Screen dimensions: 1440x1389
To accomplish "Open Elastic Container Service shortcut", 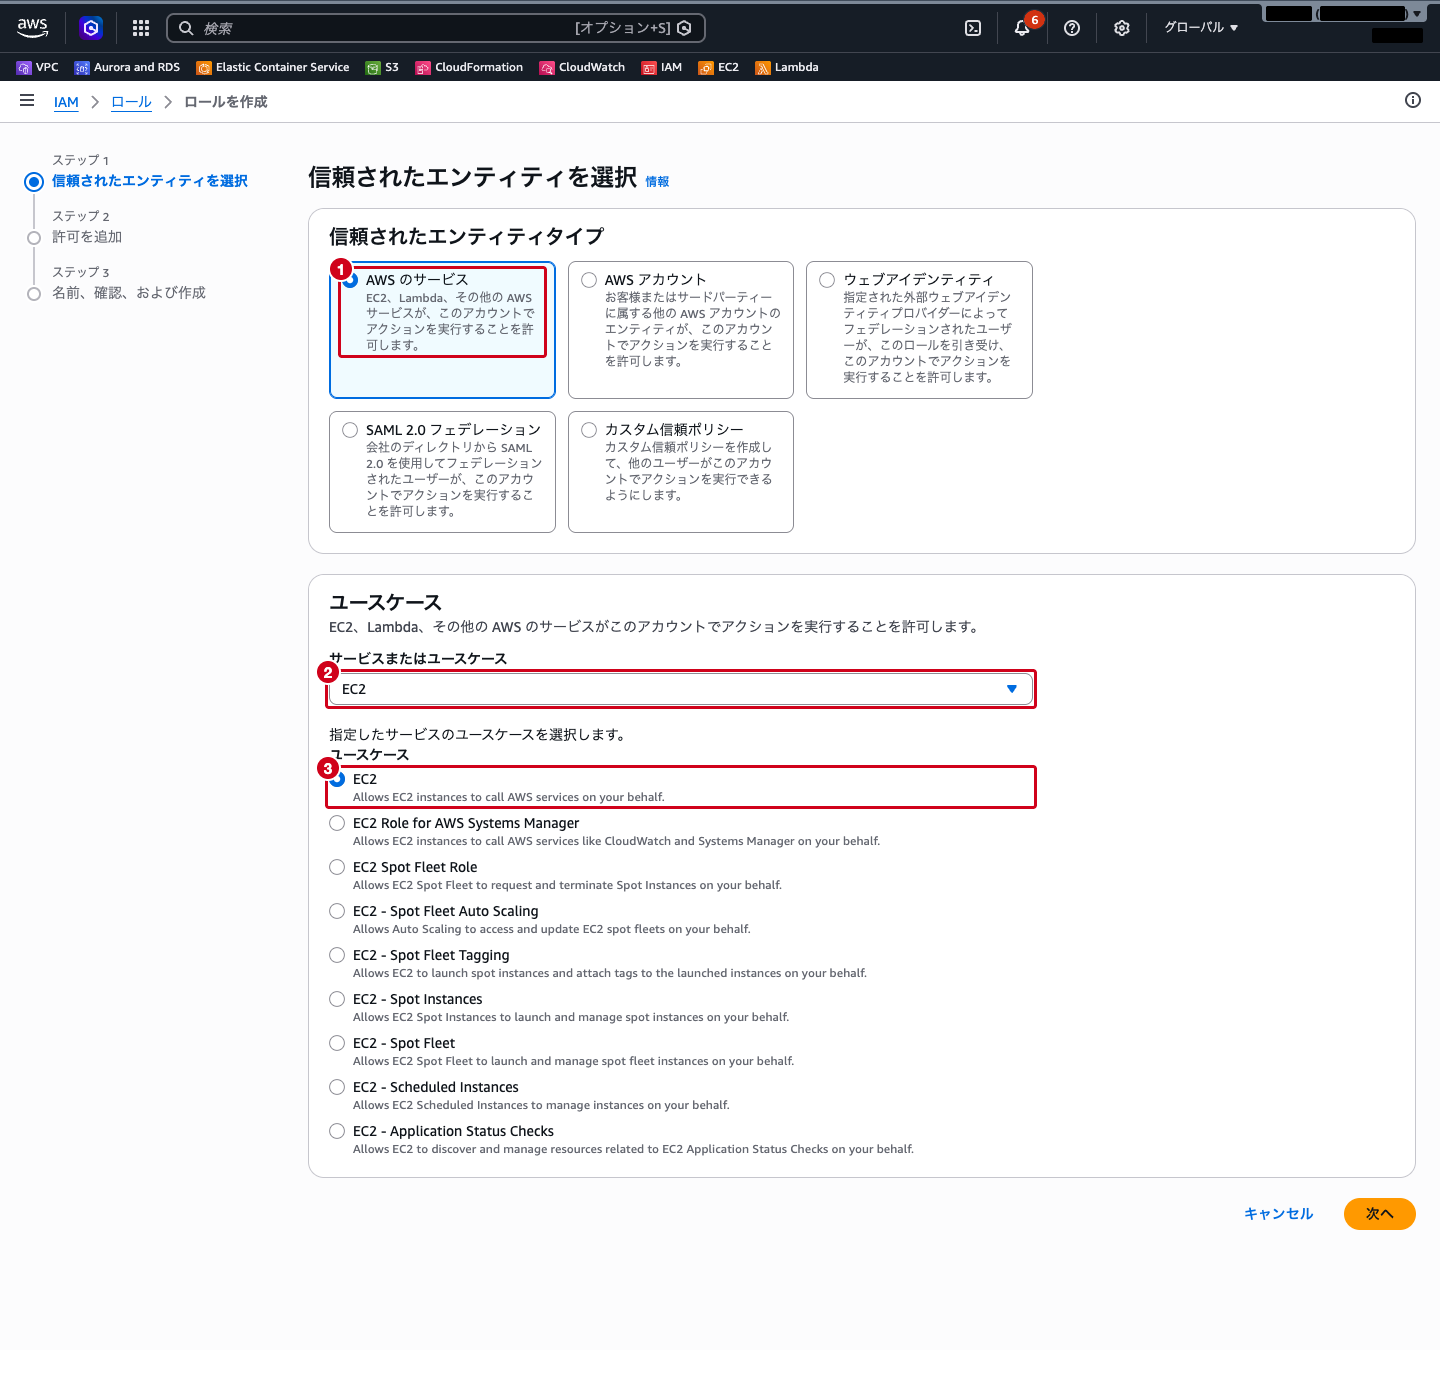I will (273, 67).
